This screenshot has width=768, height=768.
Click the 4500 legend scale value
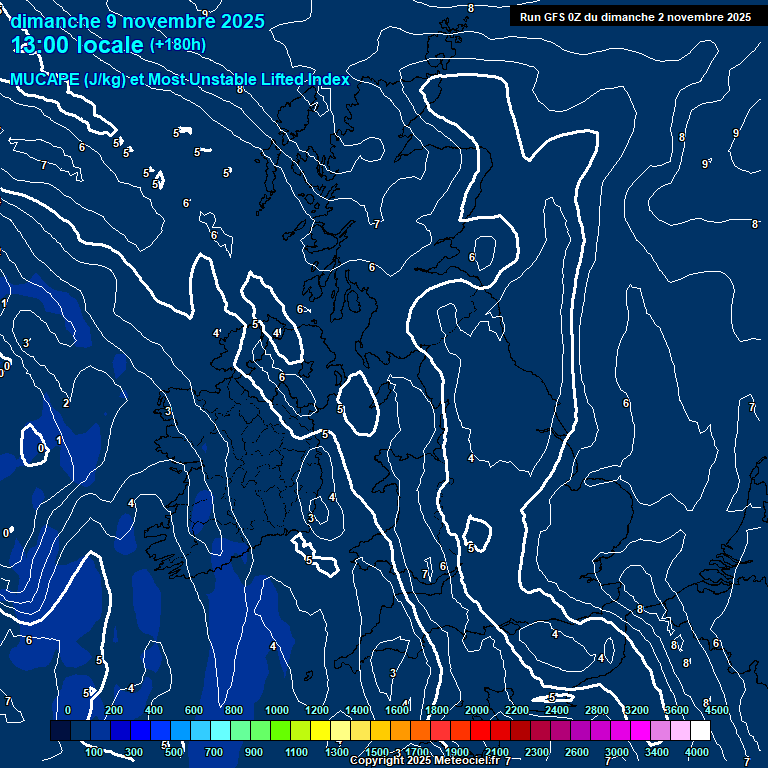(x=717, y=710)
